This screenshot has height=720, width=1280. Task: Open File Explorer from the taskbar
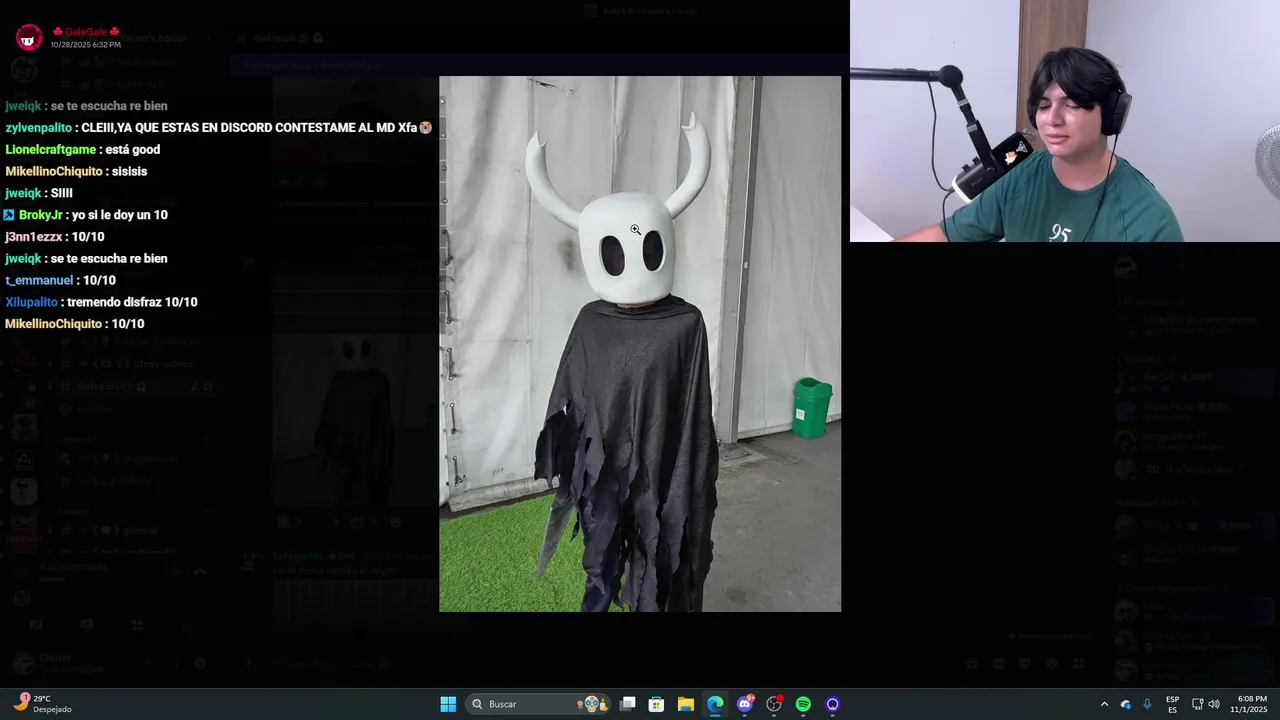click(x=686, y=704)
